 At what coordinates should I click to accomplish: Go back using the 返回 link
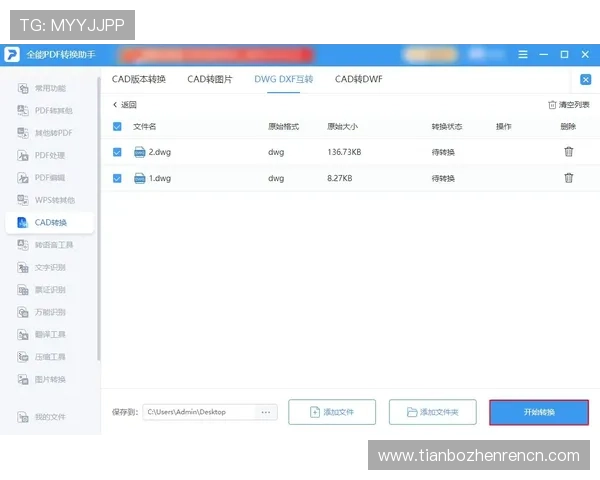(125, 104)
